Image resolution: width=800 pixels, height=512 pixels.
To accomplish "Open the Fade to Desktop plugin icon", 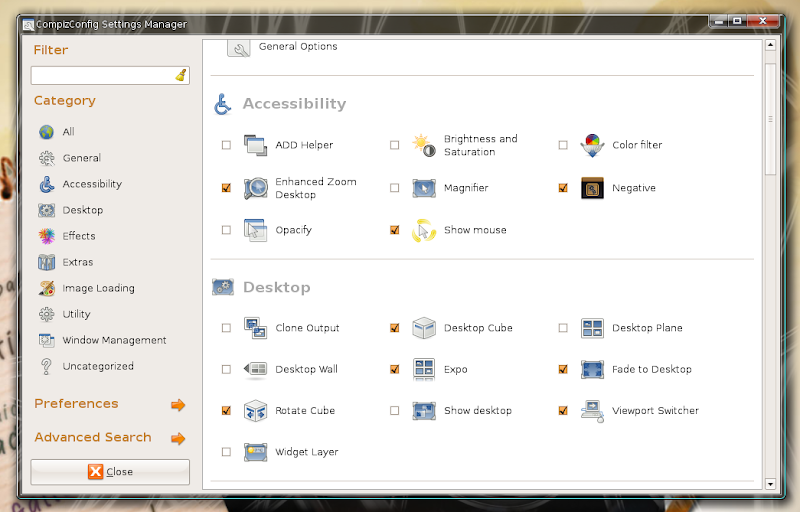I will (x=592, y=369).
